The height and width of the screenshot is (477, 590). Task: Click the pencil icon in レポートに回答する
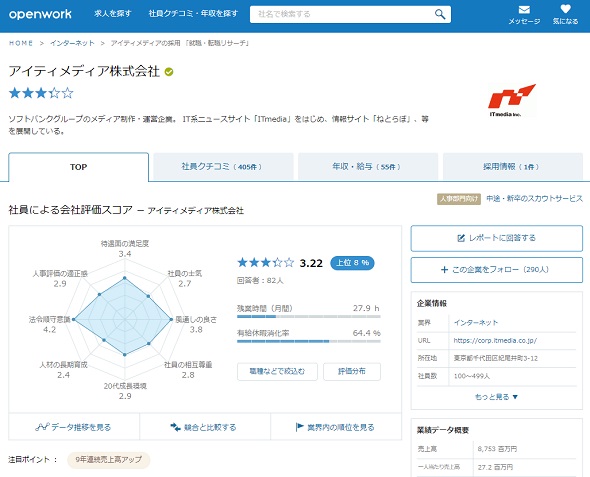461,238
